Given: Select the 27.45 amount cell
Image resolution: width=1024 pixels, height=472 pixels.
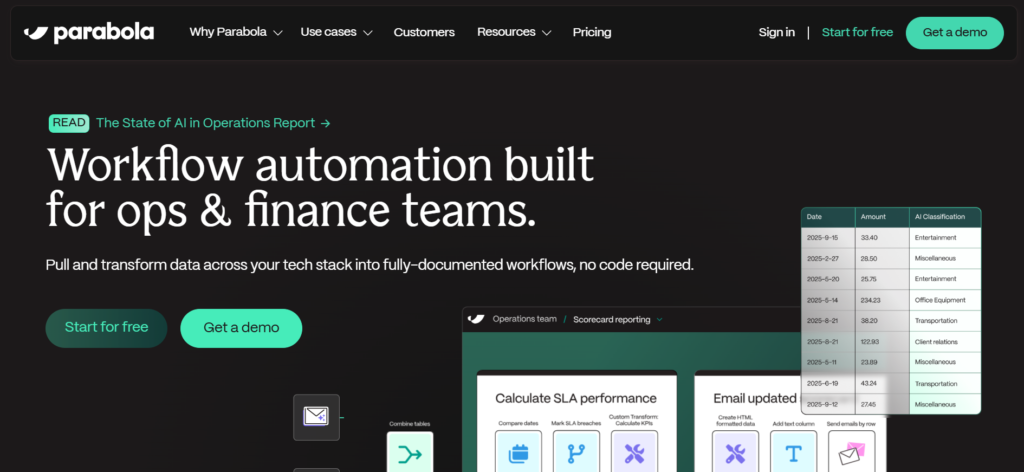Looking at the screenshot, I should point(882,404).
